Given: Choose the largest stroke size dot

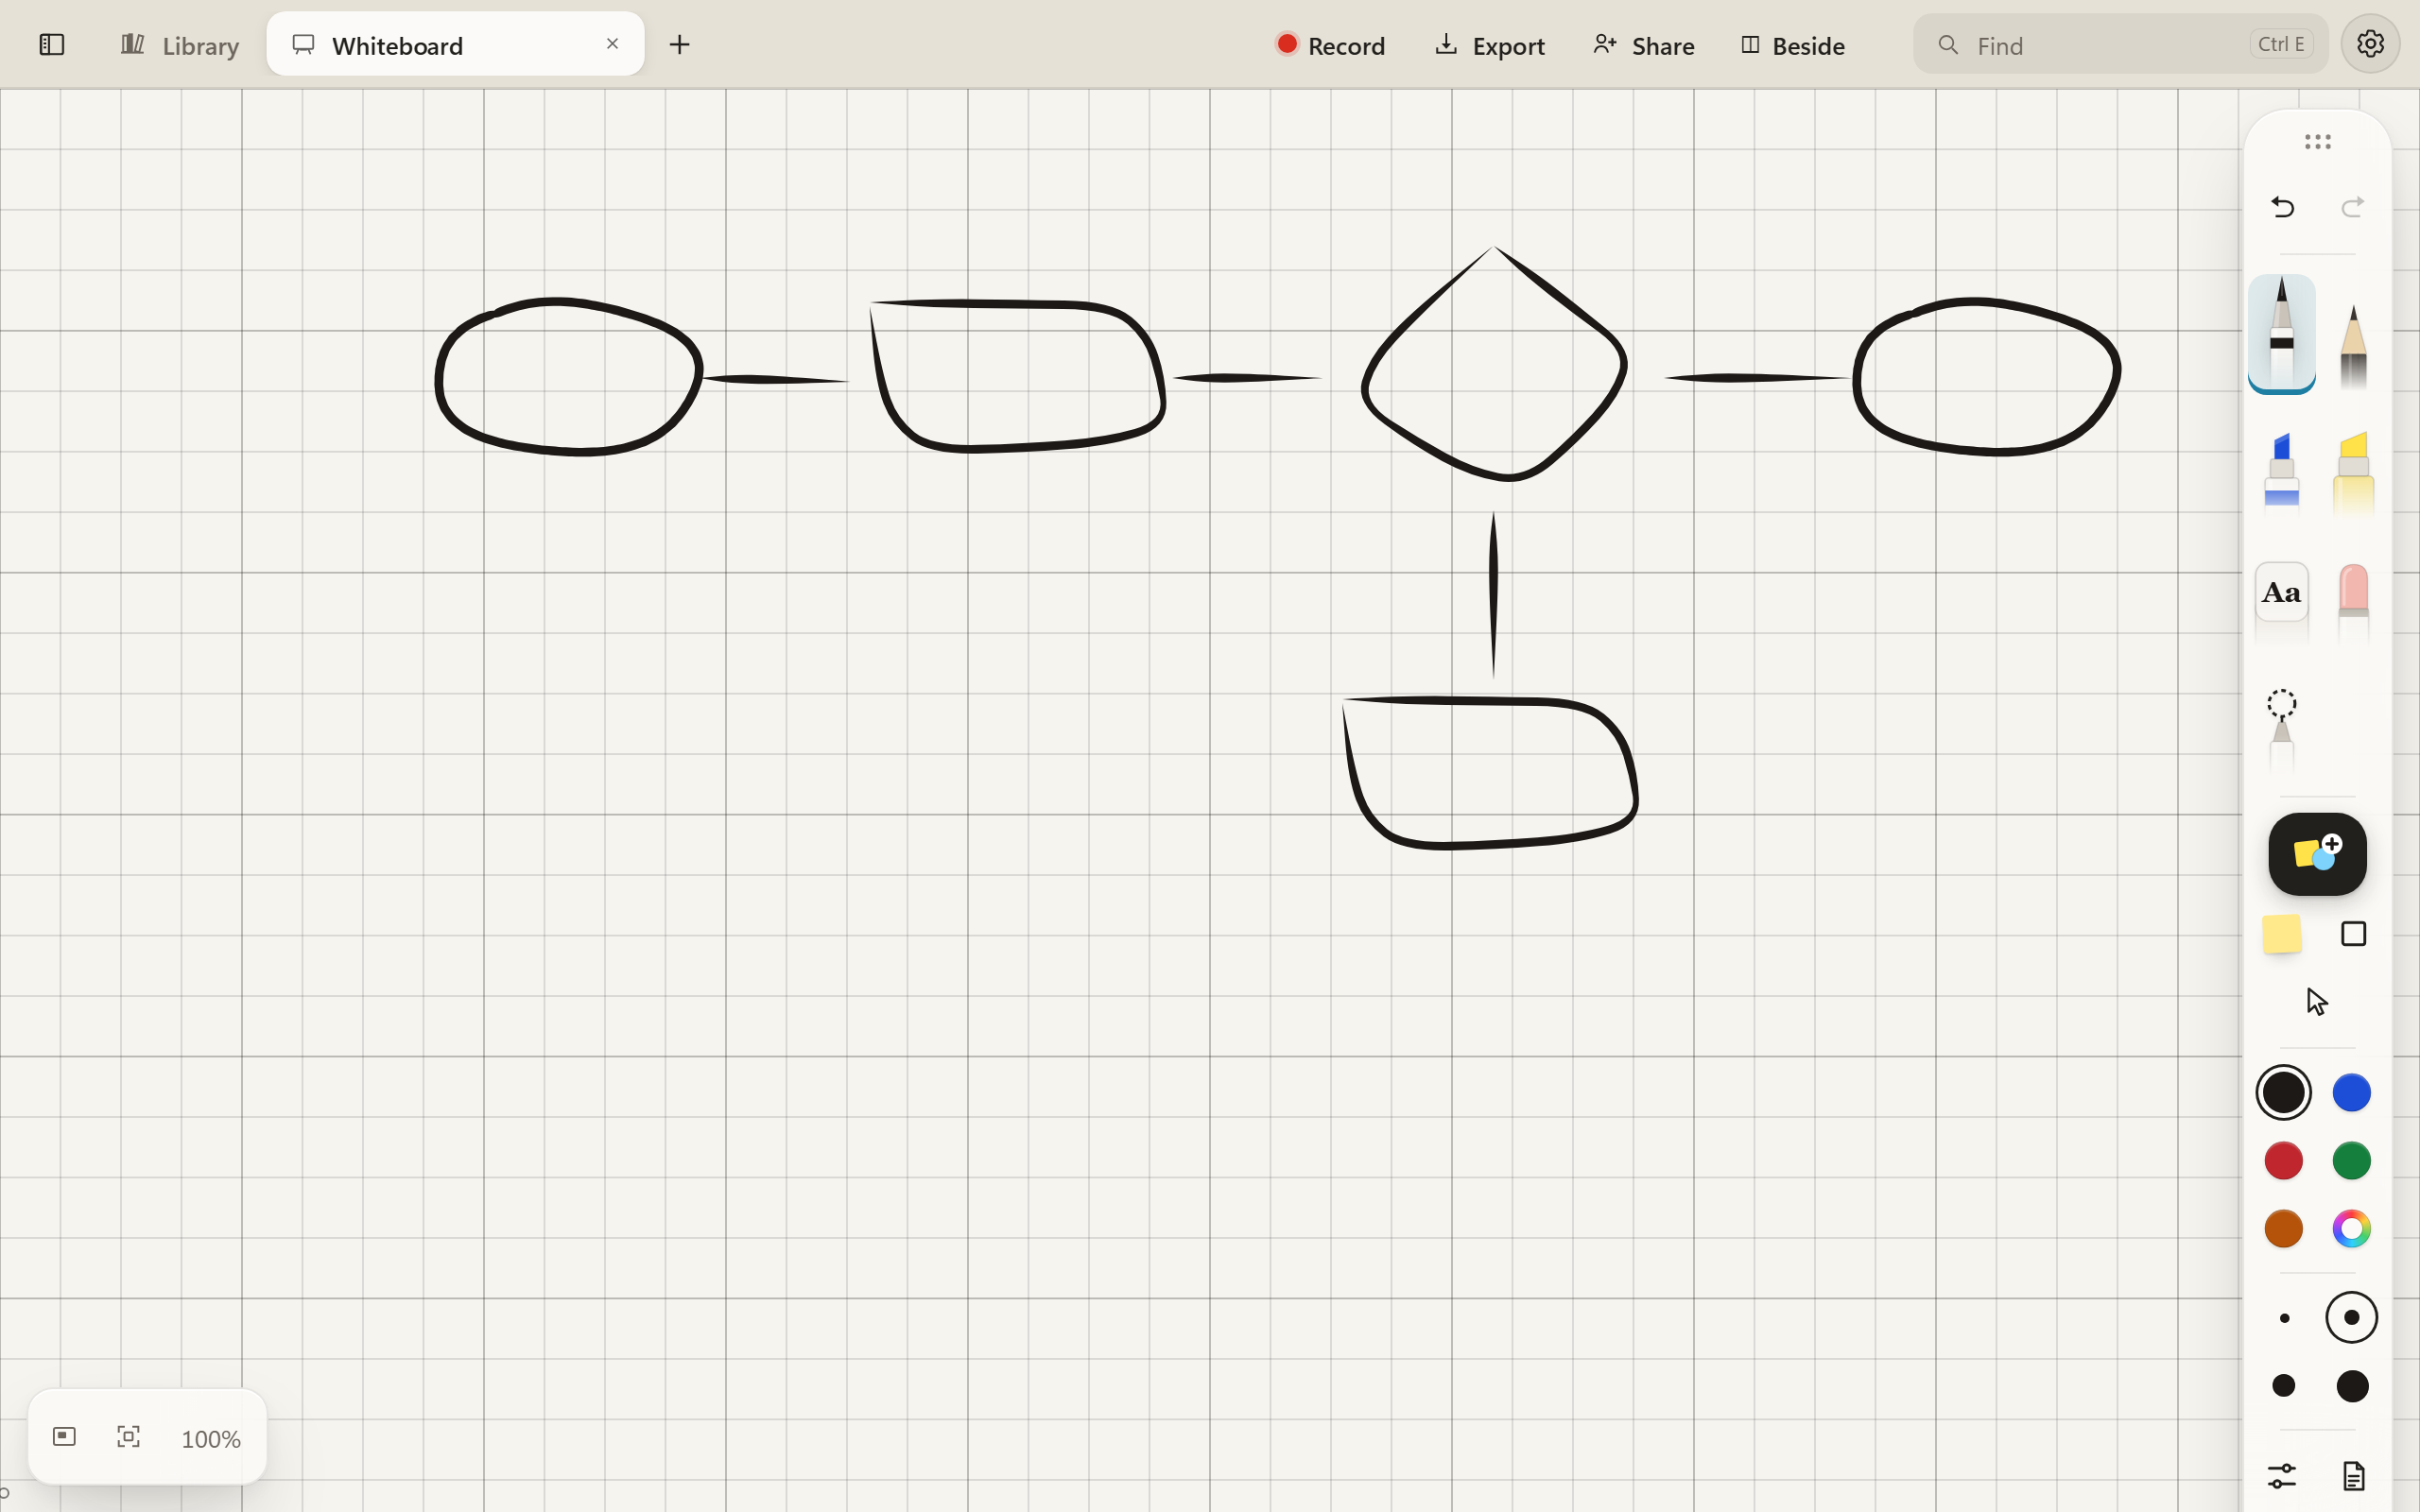Looking at the screenshot, I should click(2352, 1386).
